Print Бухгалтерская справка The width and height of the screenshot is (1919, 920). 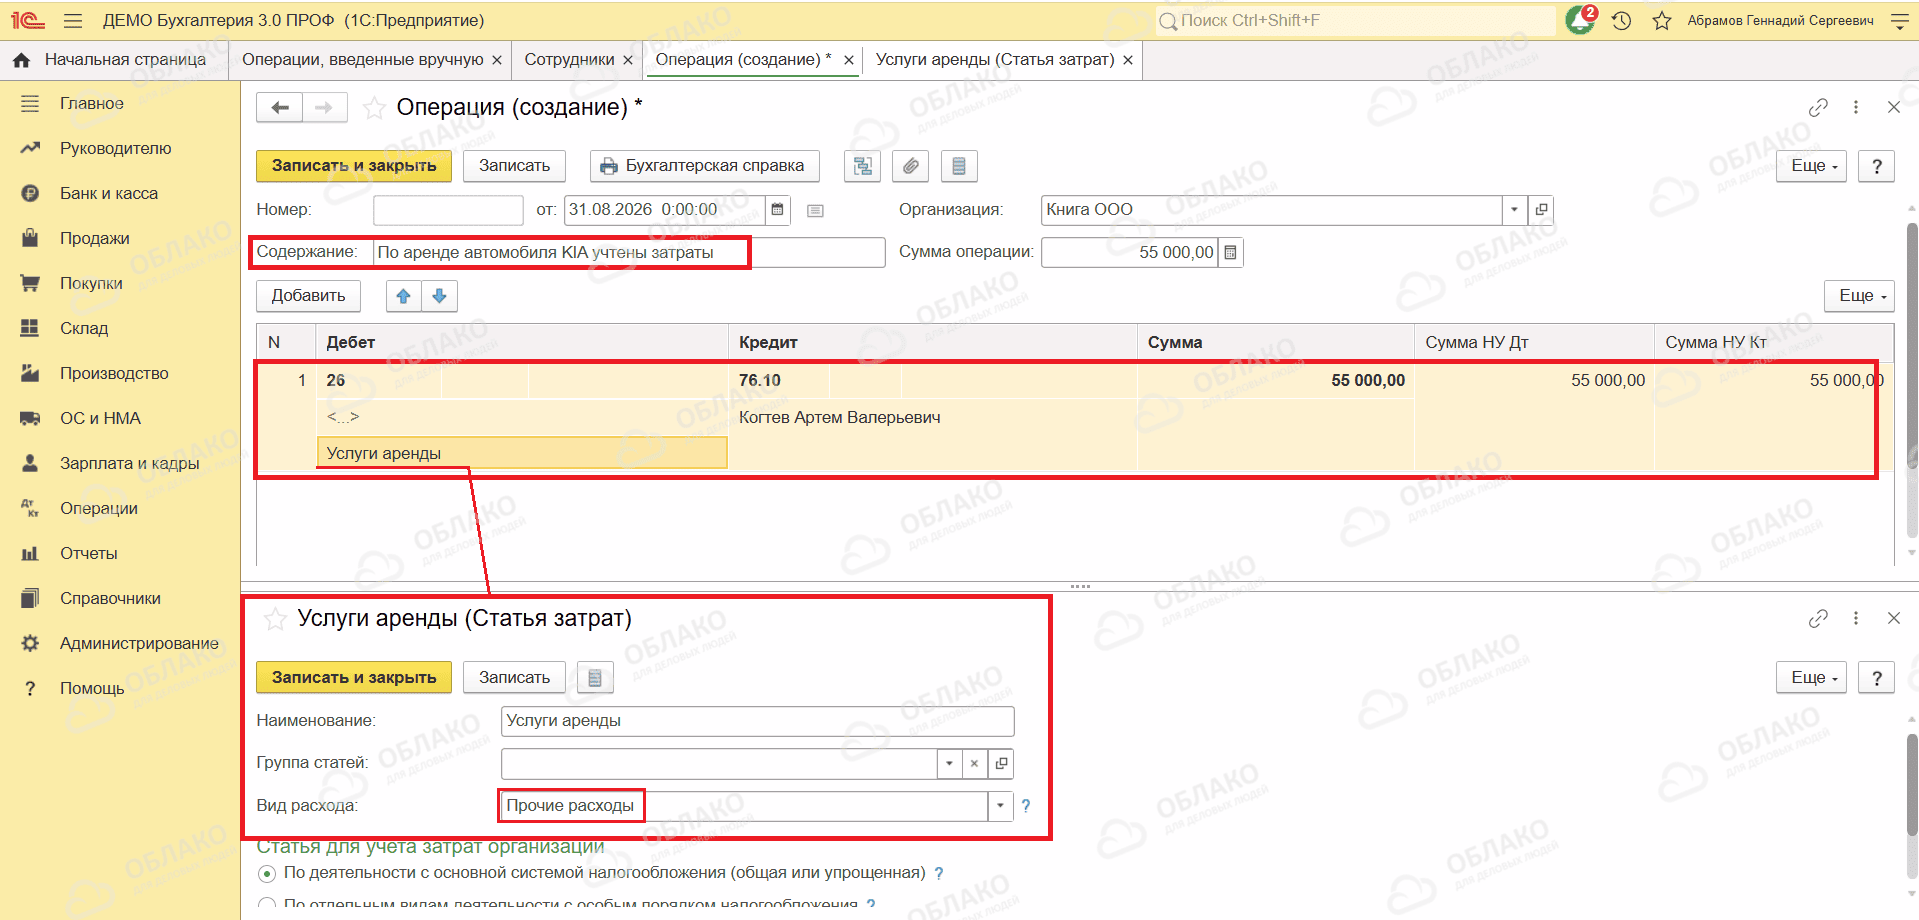point(704,166)
